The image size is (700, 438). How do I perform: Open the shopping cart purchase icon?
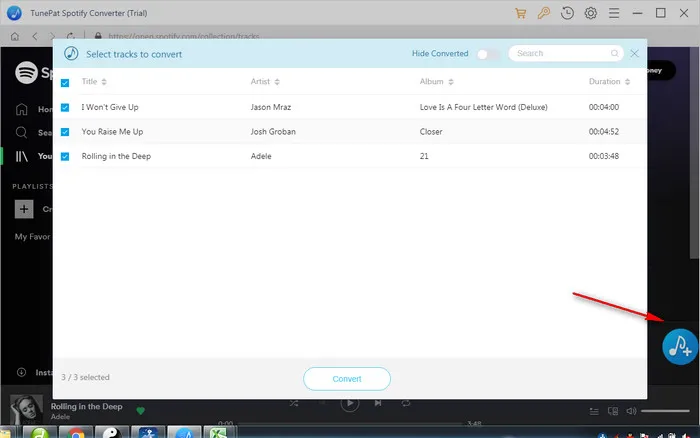tap(520, 13)
